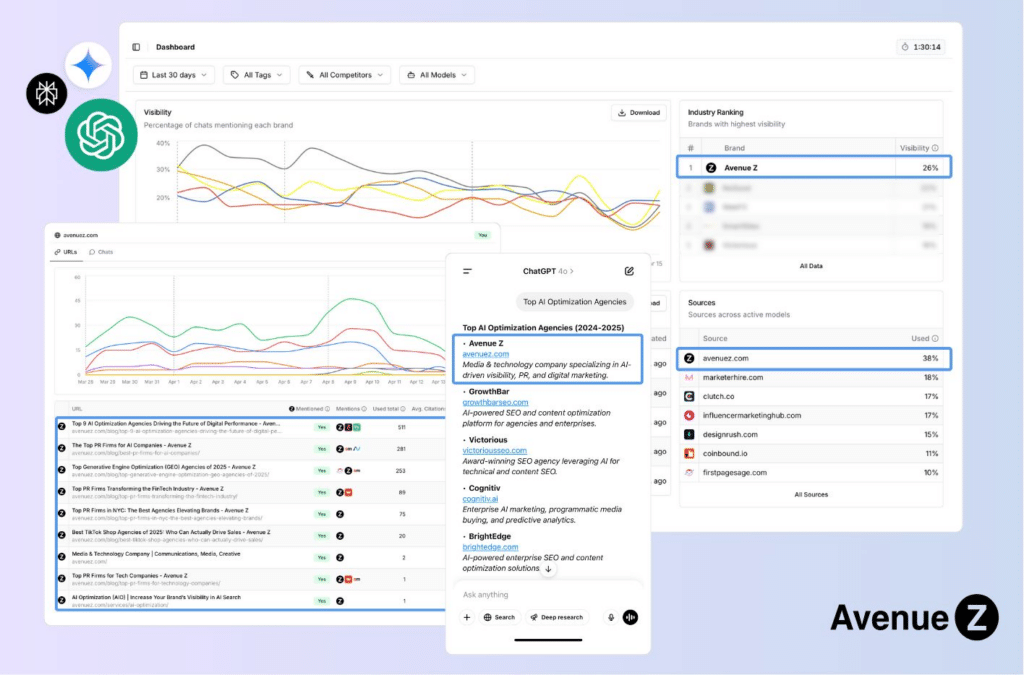
Task: Click the plus attachment icon
Action: pyautogui.click(x=467, y=617)
